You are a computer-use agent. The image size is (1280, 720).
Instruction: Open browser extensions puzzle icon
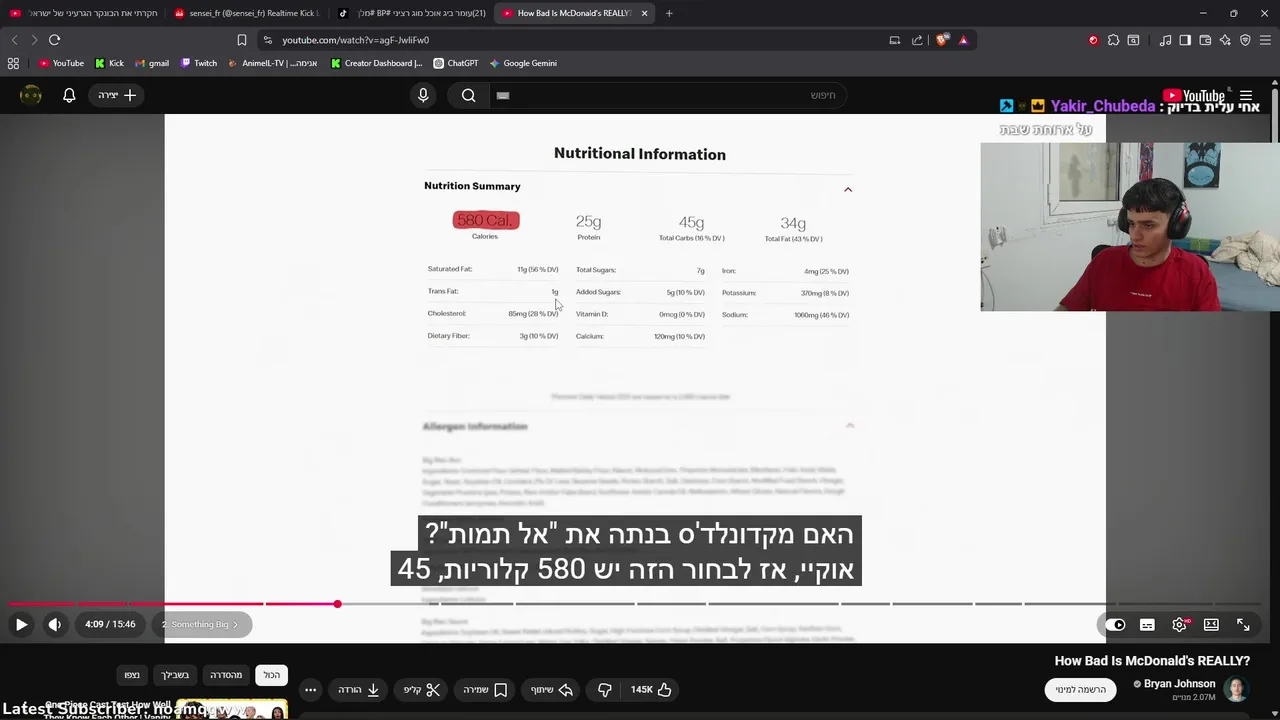click(1113, 40)
